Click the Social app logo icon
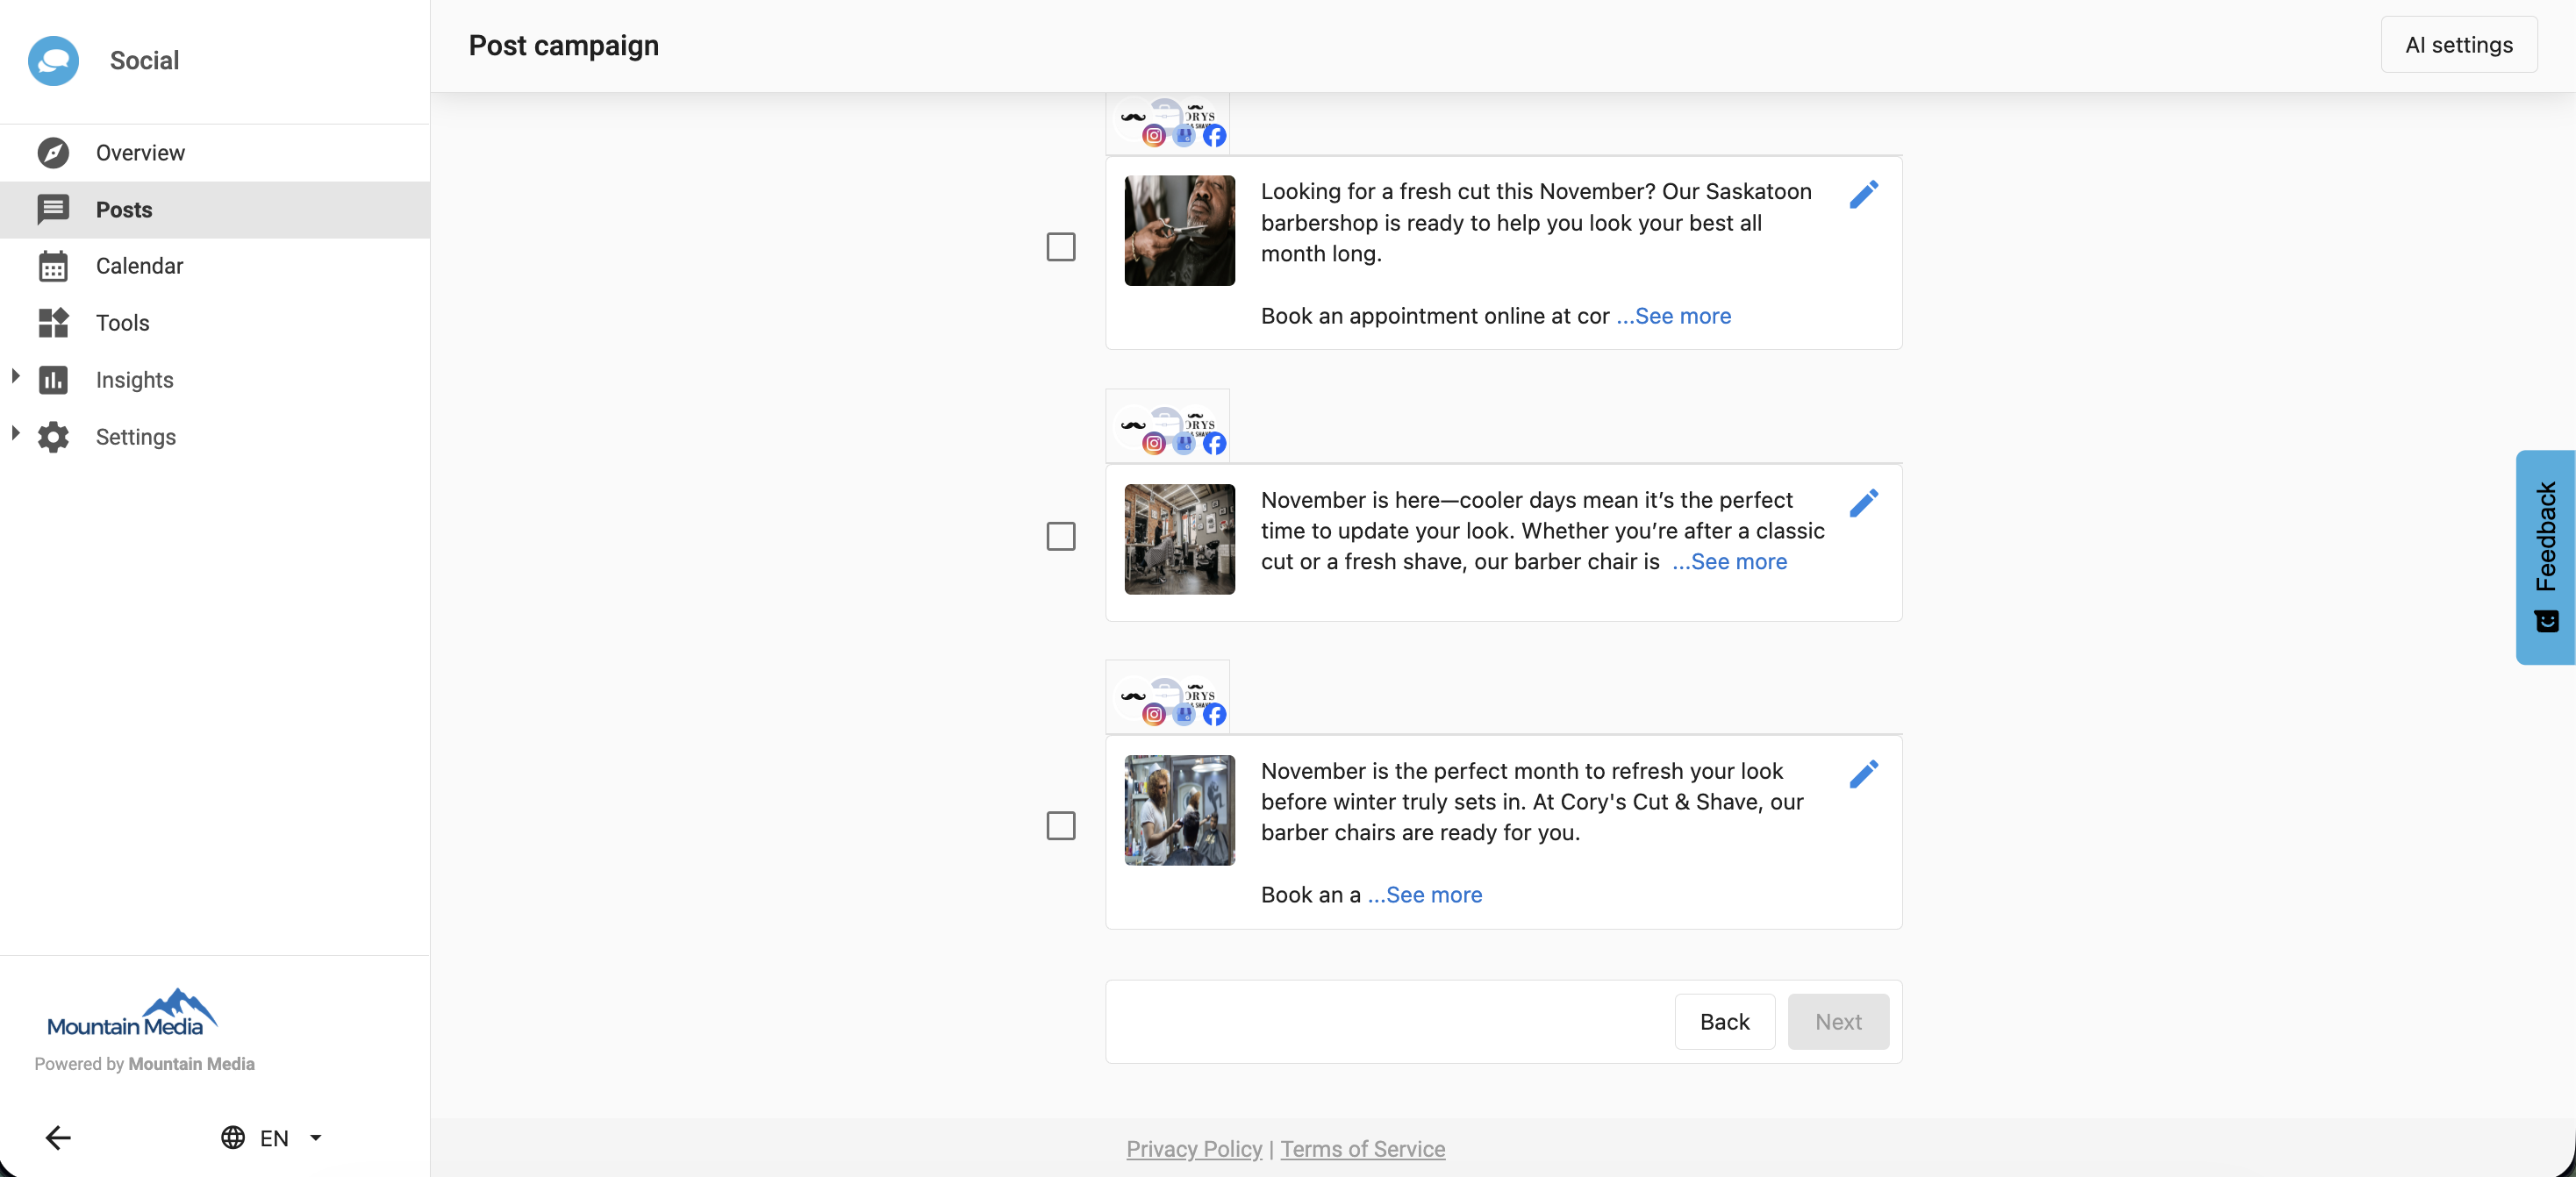 pyautogui.click(x=54, y=60)
